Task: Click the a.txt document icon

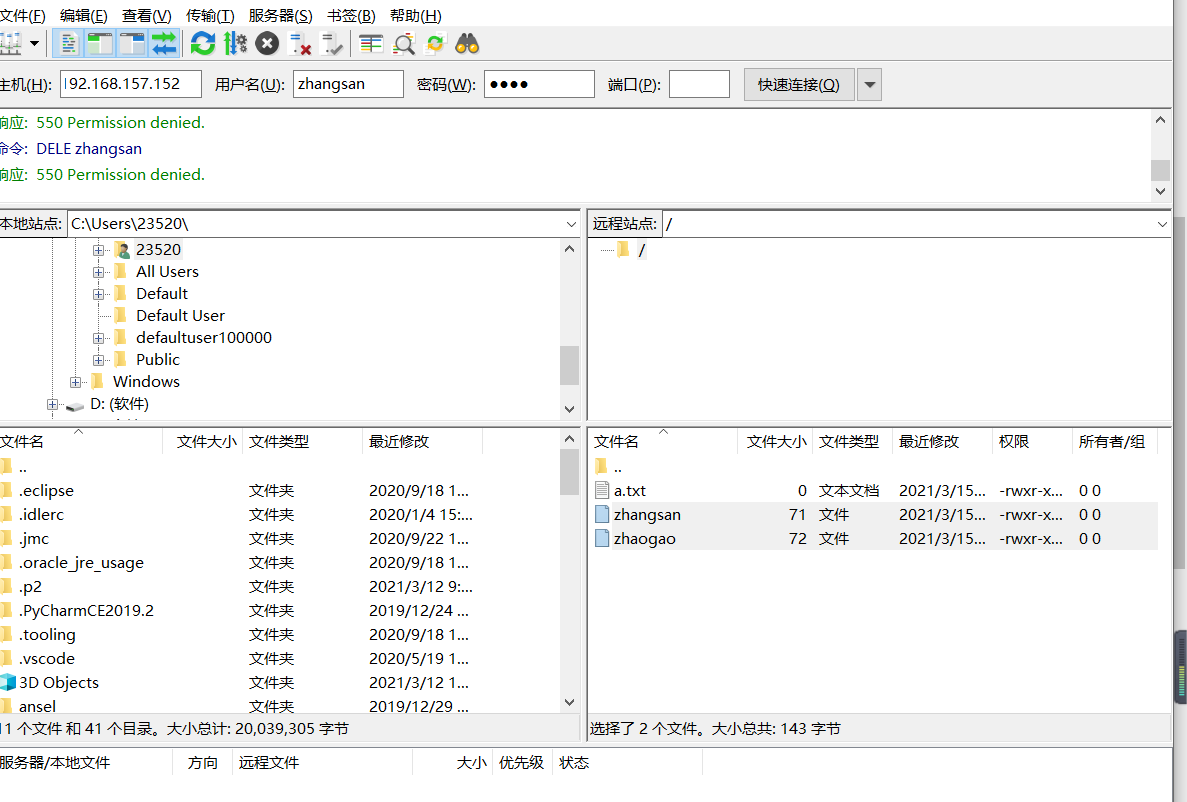Action: point(602,491)
